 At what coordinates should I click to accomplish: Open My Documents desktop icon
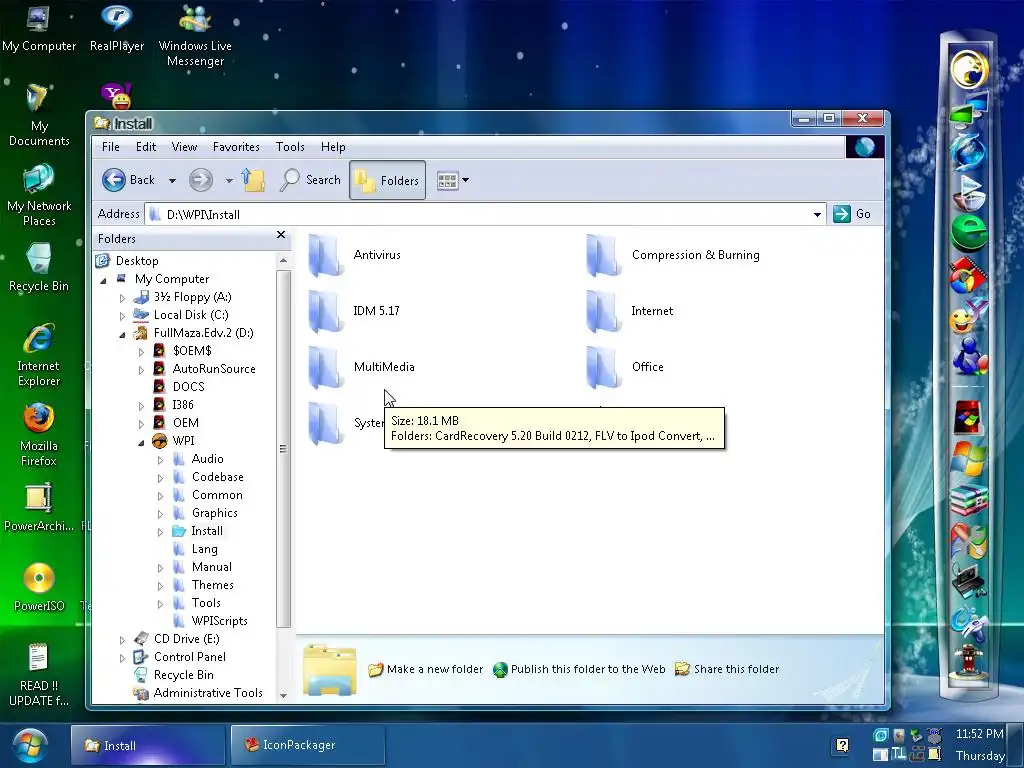pos(39,116)
